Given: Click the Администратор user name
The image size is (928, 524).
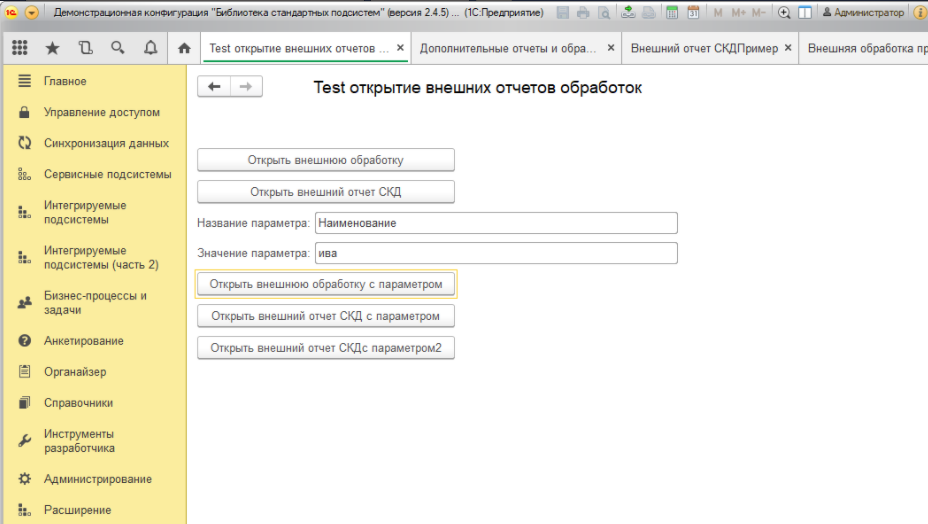Looking at the screenshot, I should point(863,12).
